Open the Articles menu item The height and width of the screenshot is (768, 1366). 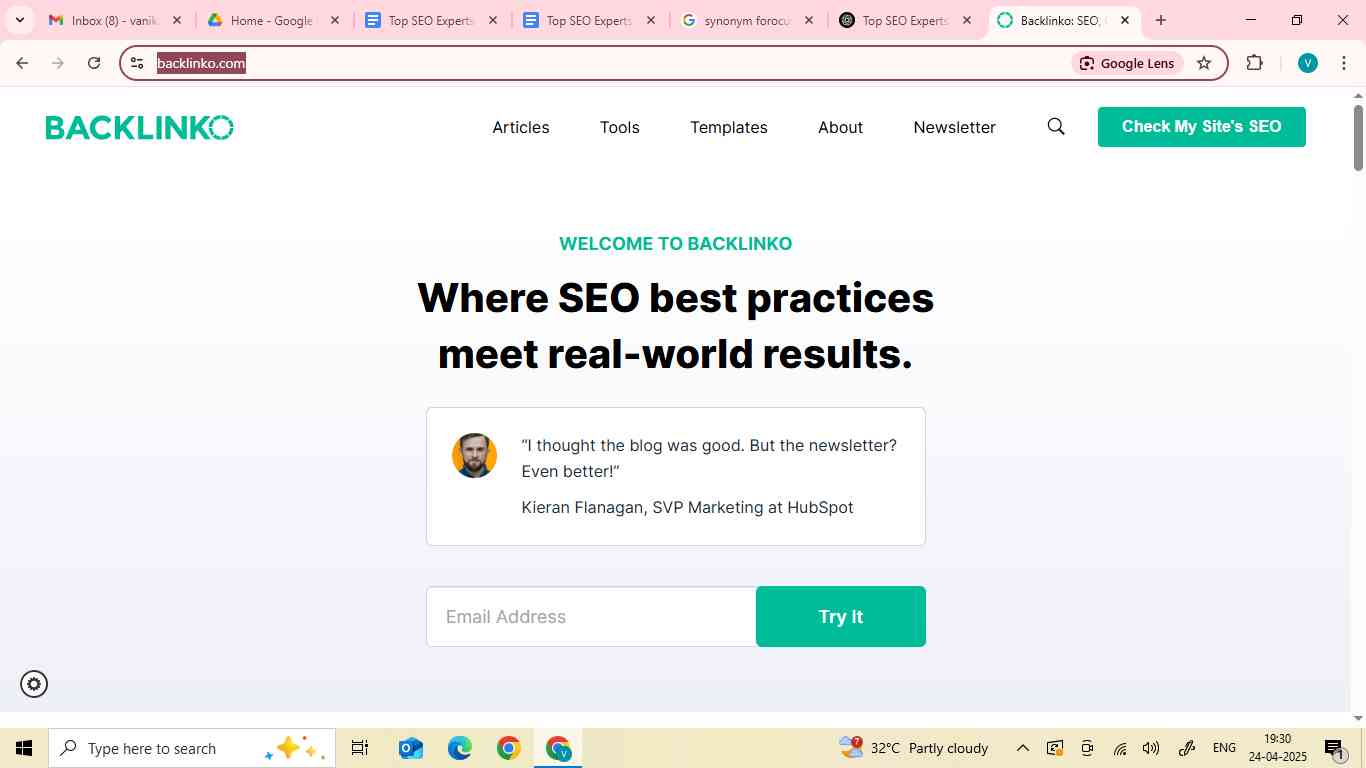[521, 127]
